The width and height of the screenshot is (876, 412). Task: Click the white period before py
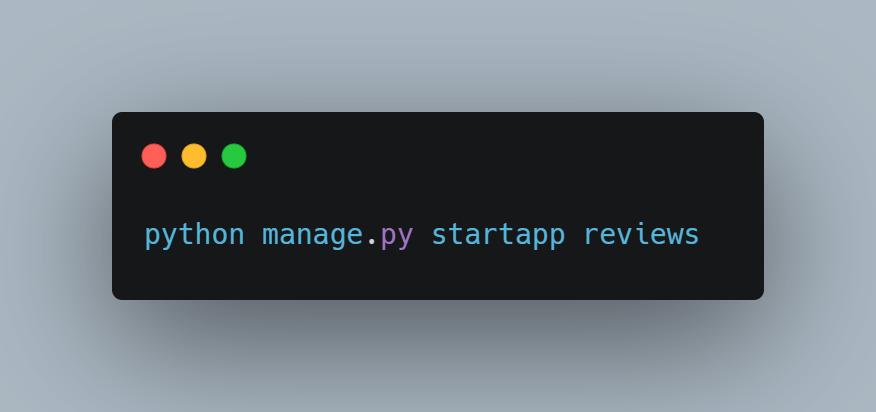coord(372,242)
